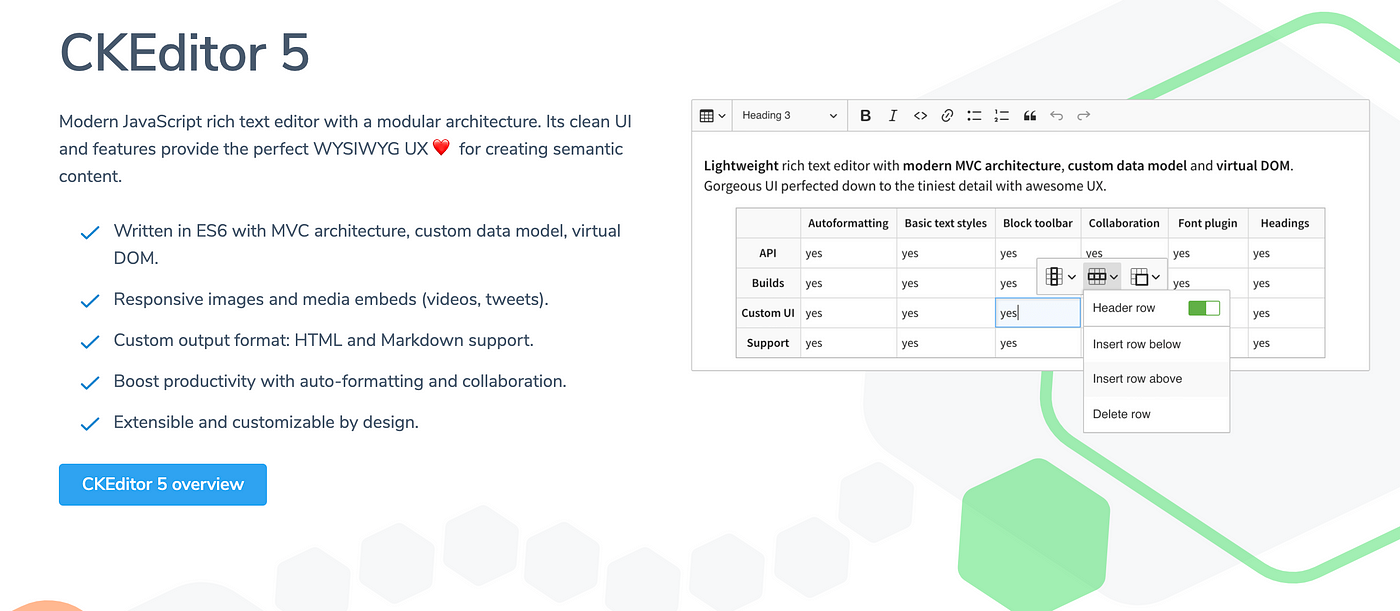1400x611 pixels.
Task: Click Extensible and customizable by design text
Action: pos(266,422)
